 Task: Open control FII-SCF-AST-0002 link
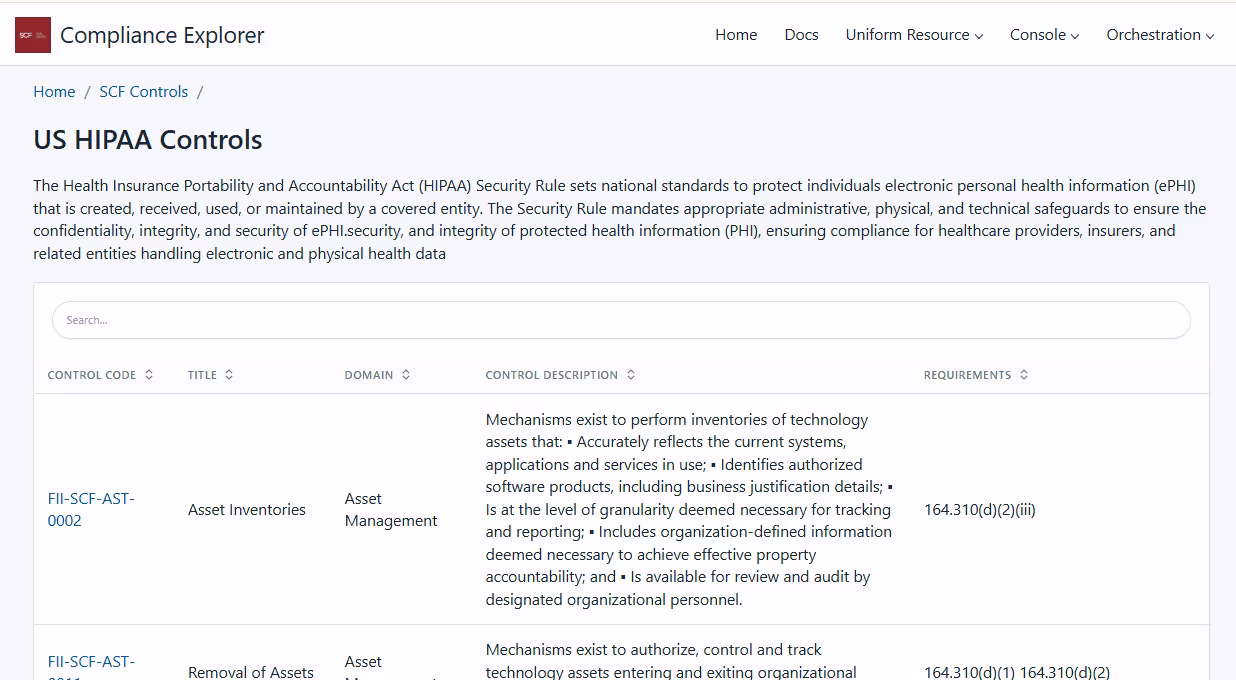[91, 509]
